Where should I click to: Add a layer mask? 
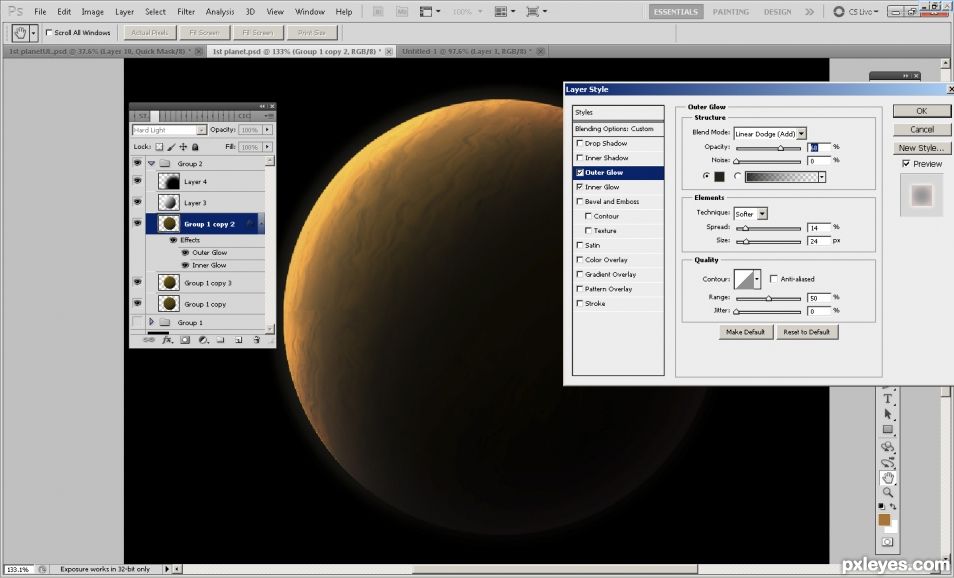pos(185,340)
